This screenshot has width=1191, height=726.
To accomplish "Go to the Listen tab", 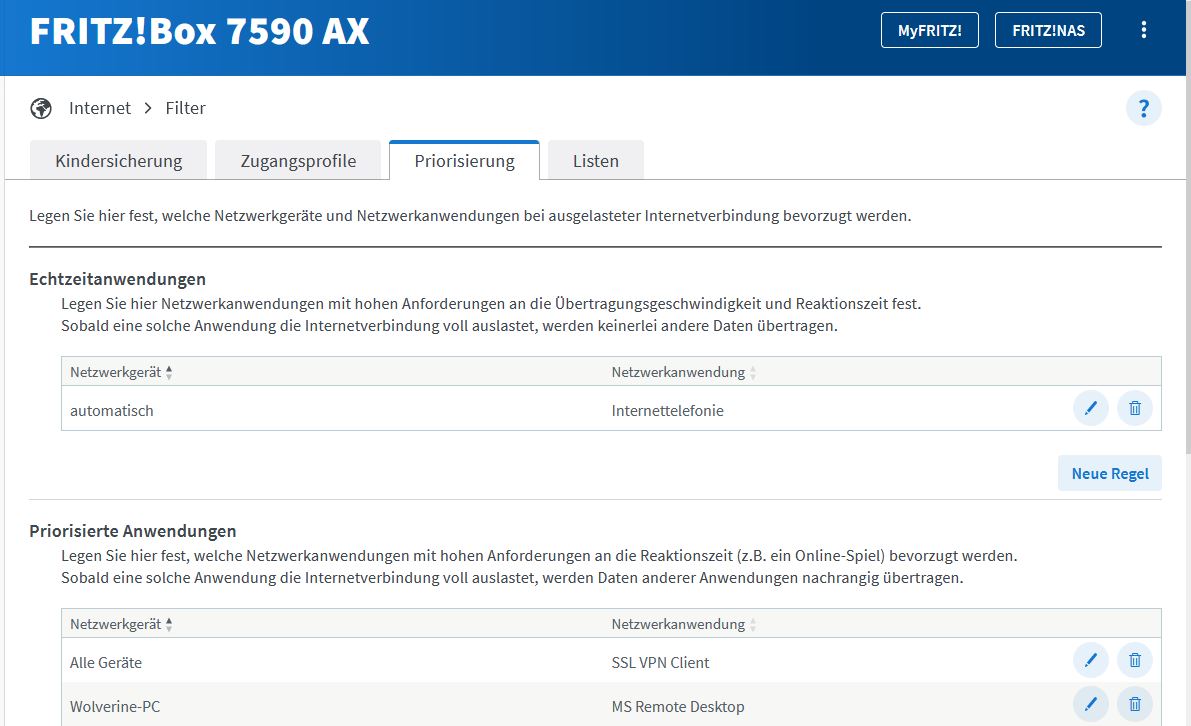I will [596, 160].
